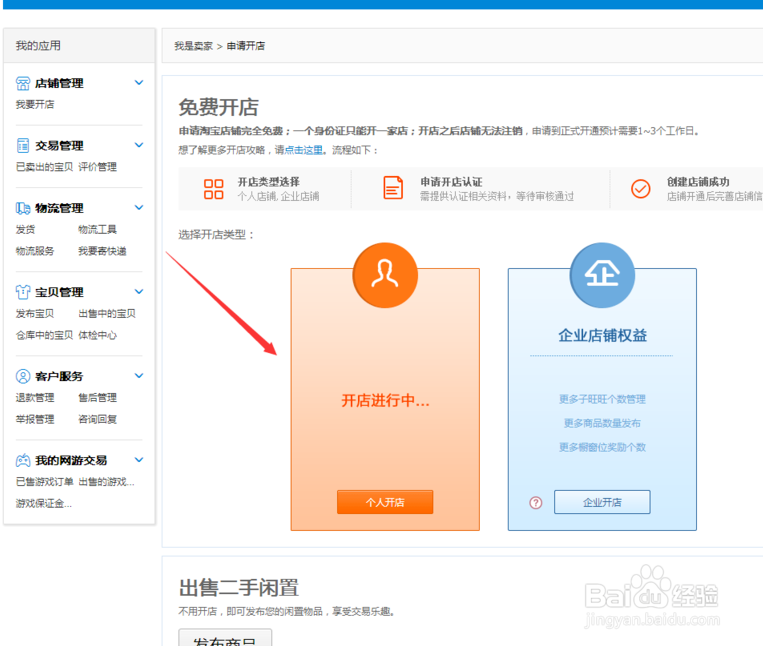
Task: Click the 企业开店 button
Action: 602,502
